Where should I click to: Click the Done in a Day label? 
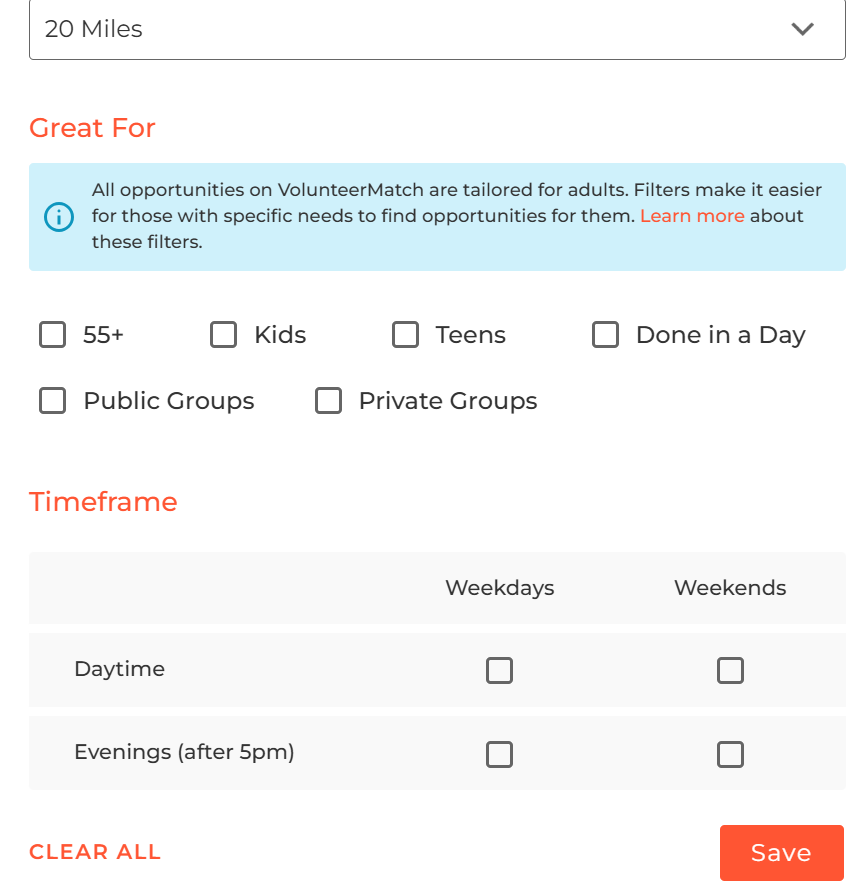click(721, 335)
